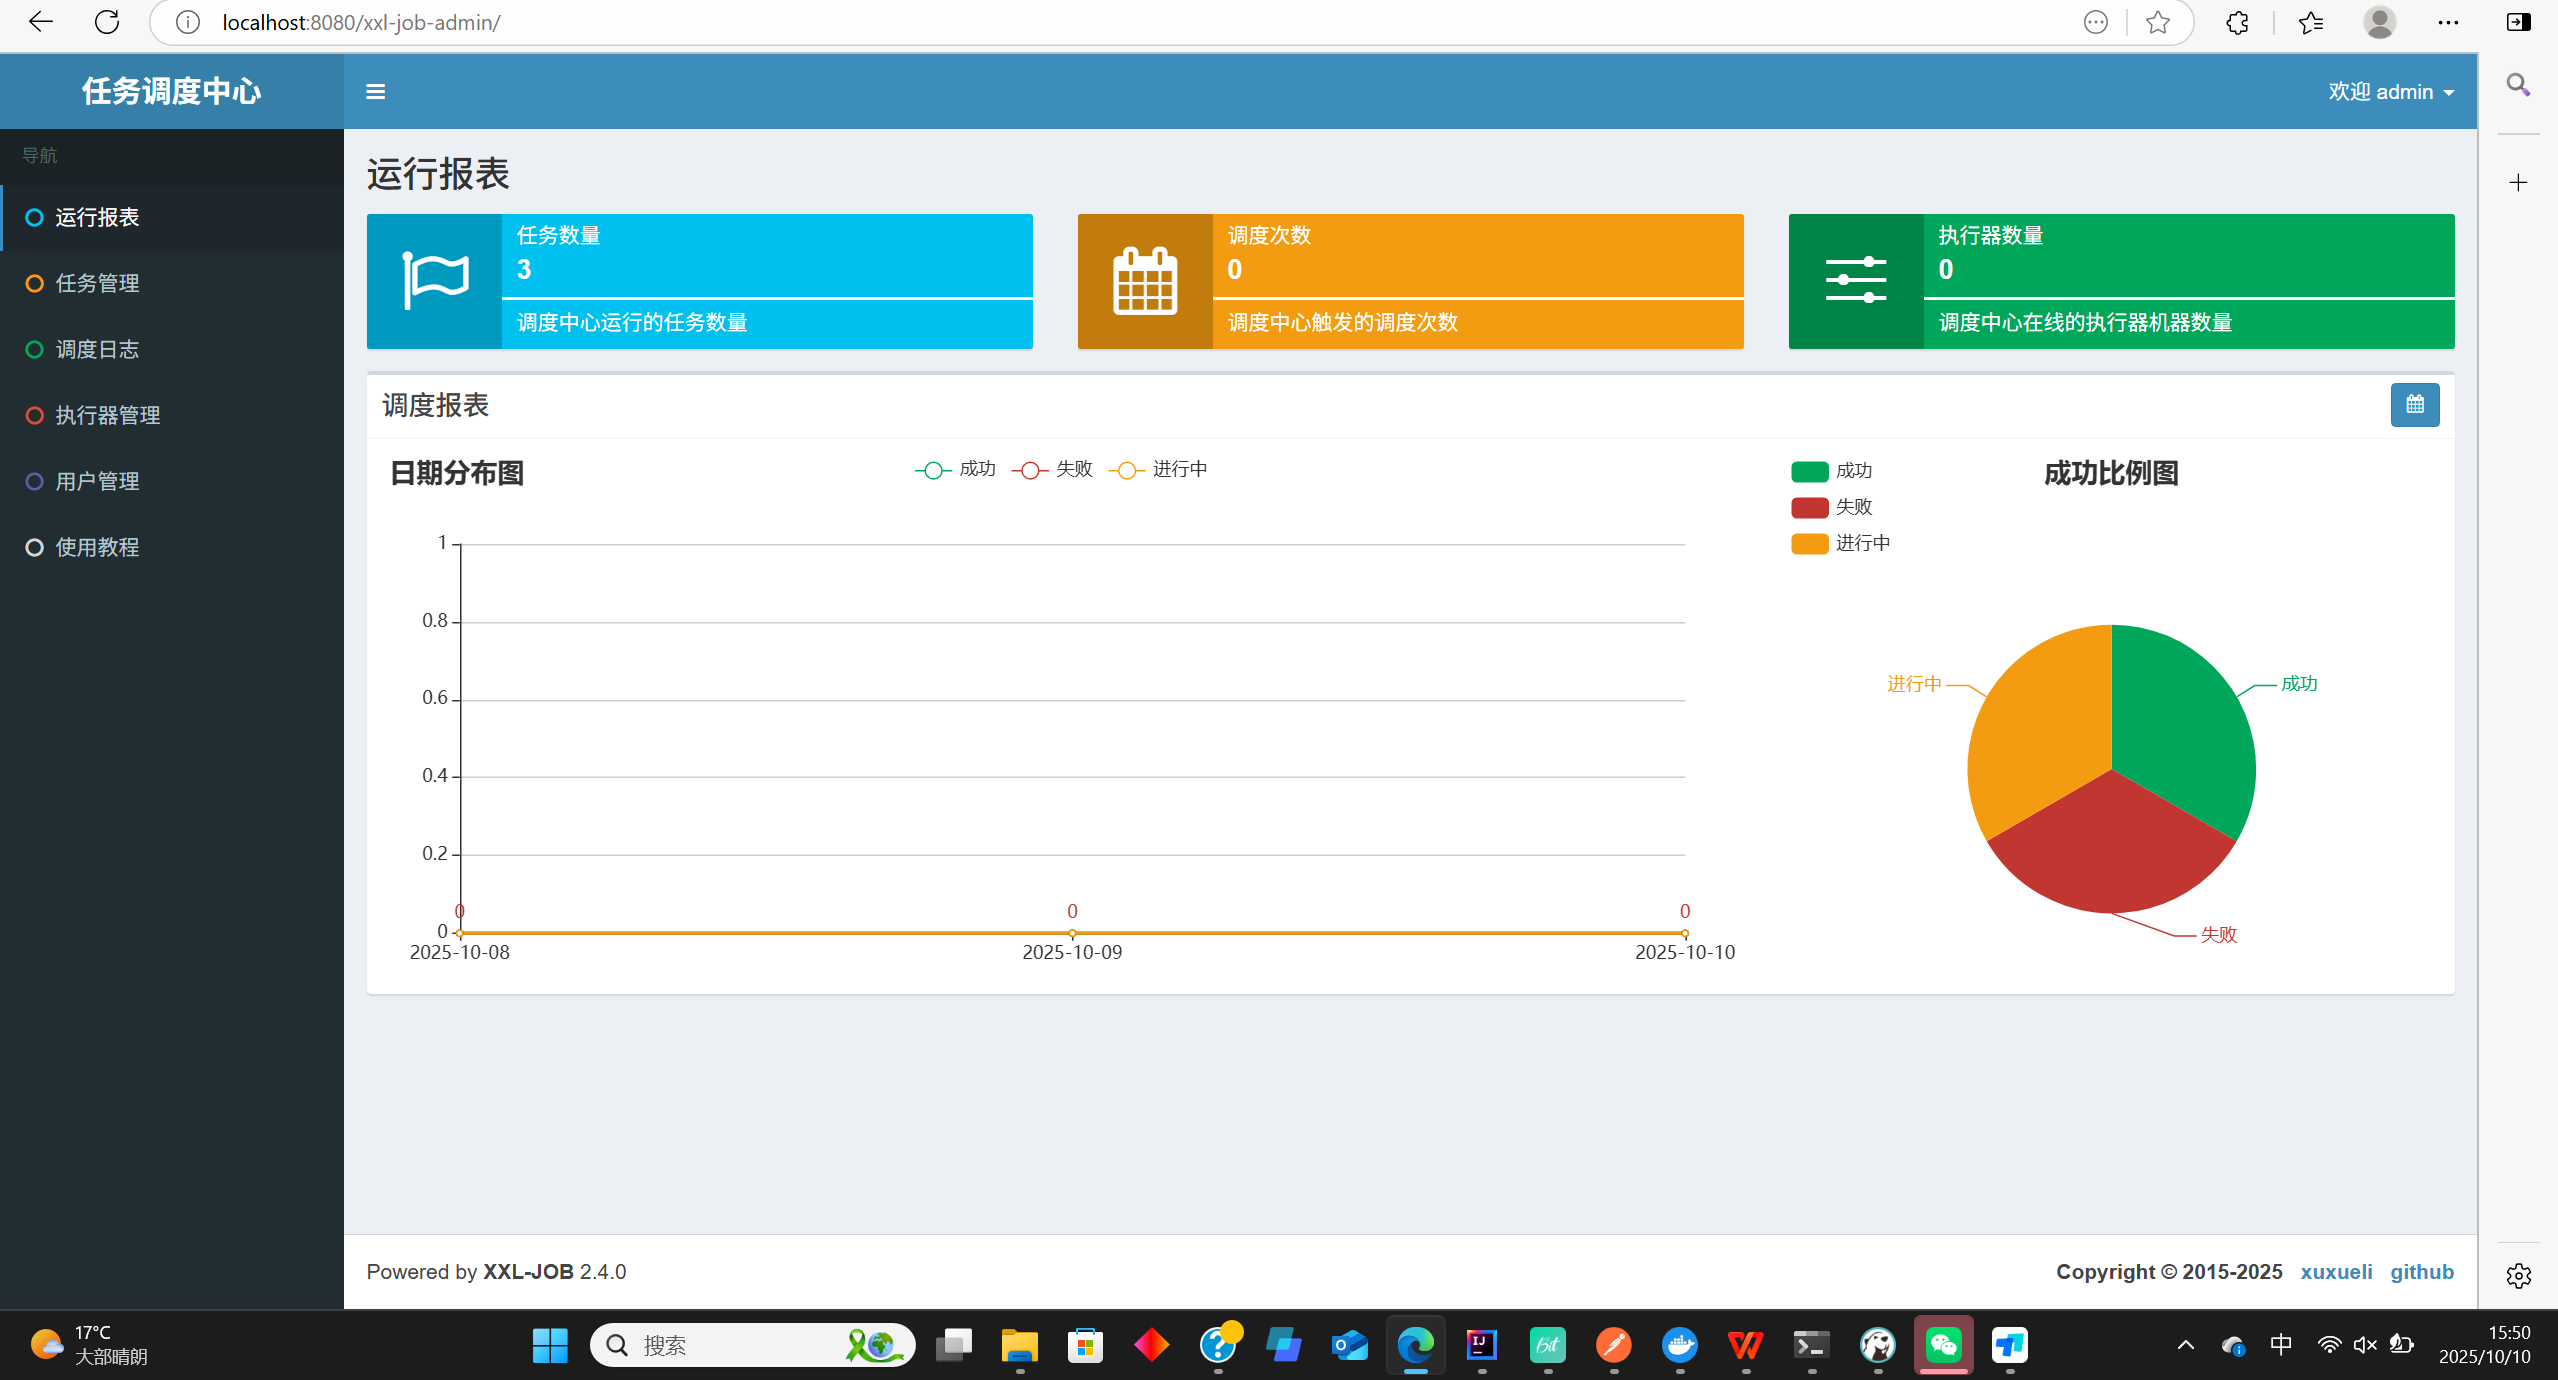Open the github footer link
Image resolution: width=2558 pixels, height=1380 pixels.
pos(2421,1271)
